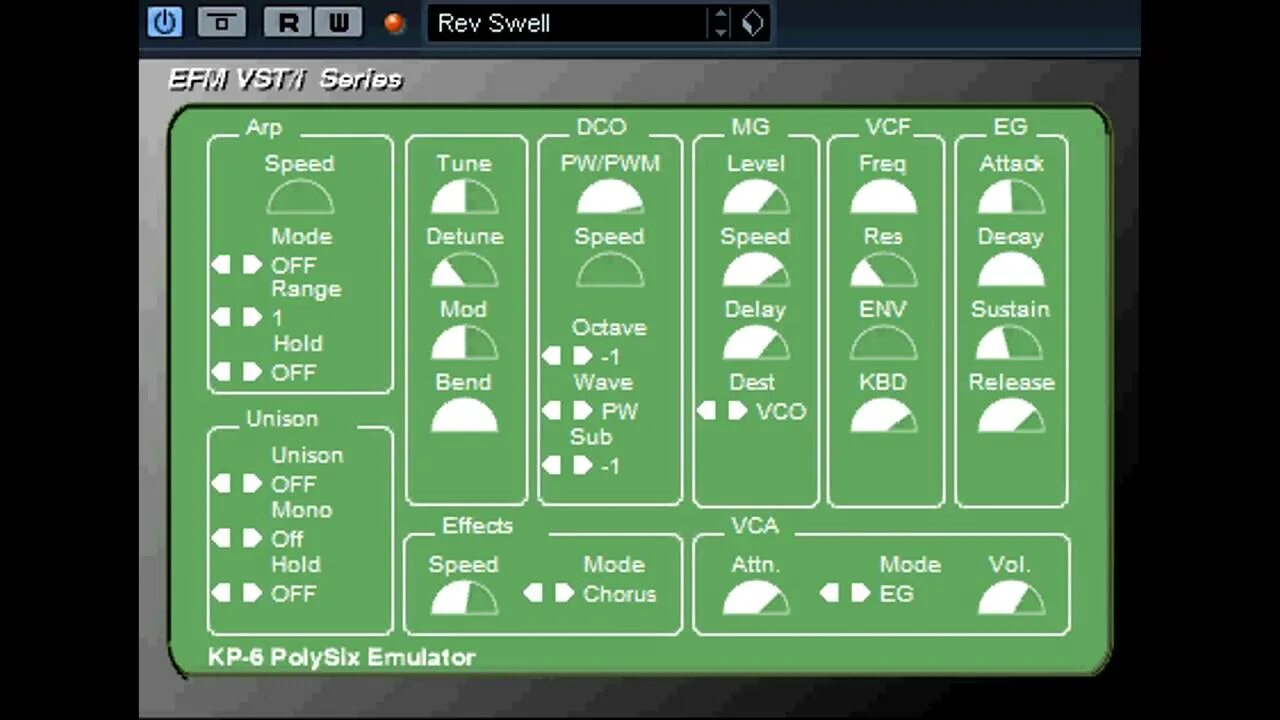Click the EG Decay knob
Screen dimensions: 1280x720
click(x=1011, y=271)
